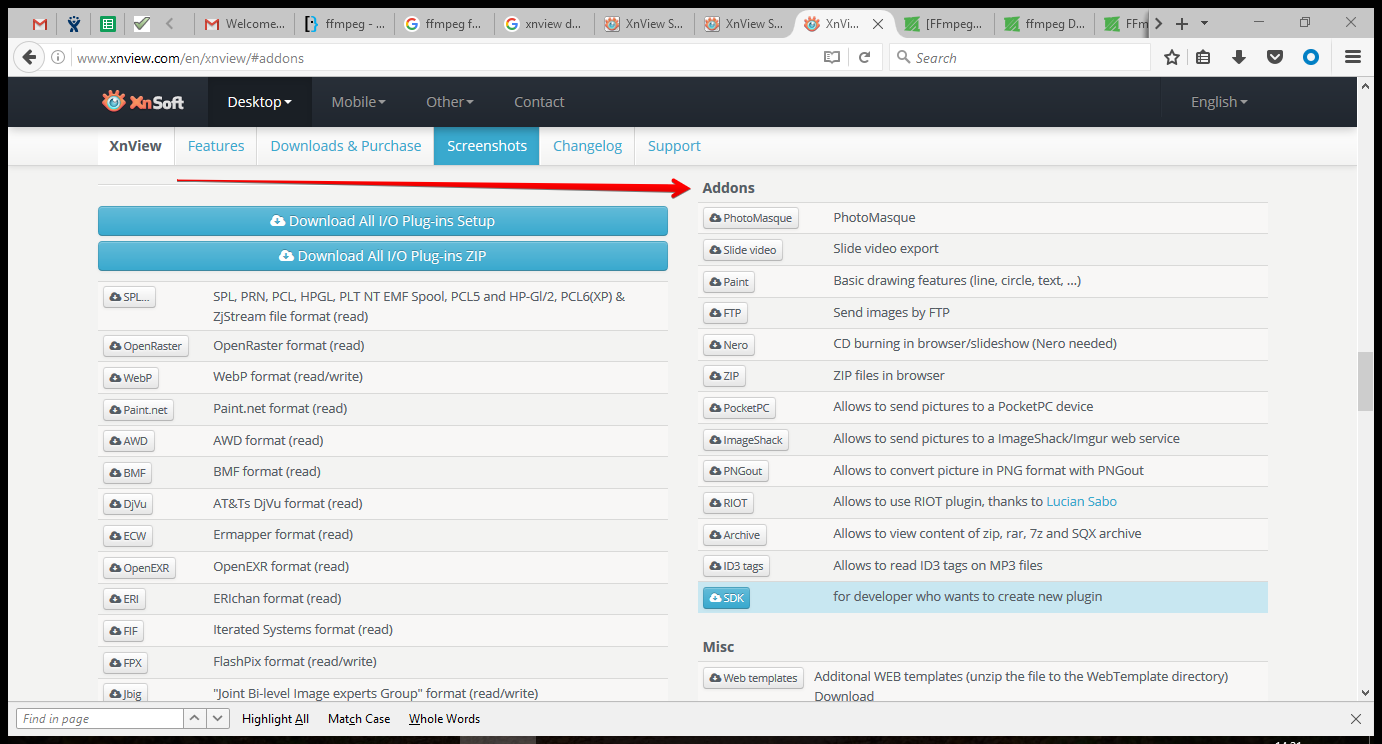
Task: Click the vertical page scrollbar thumb
Action: pyautogui.click(x=1365, y=381)
